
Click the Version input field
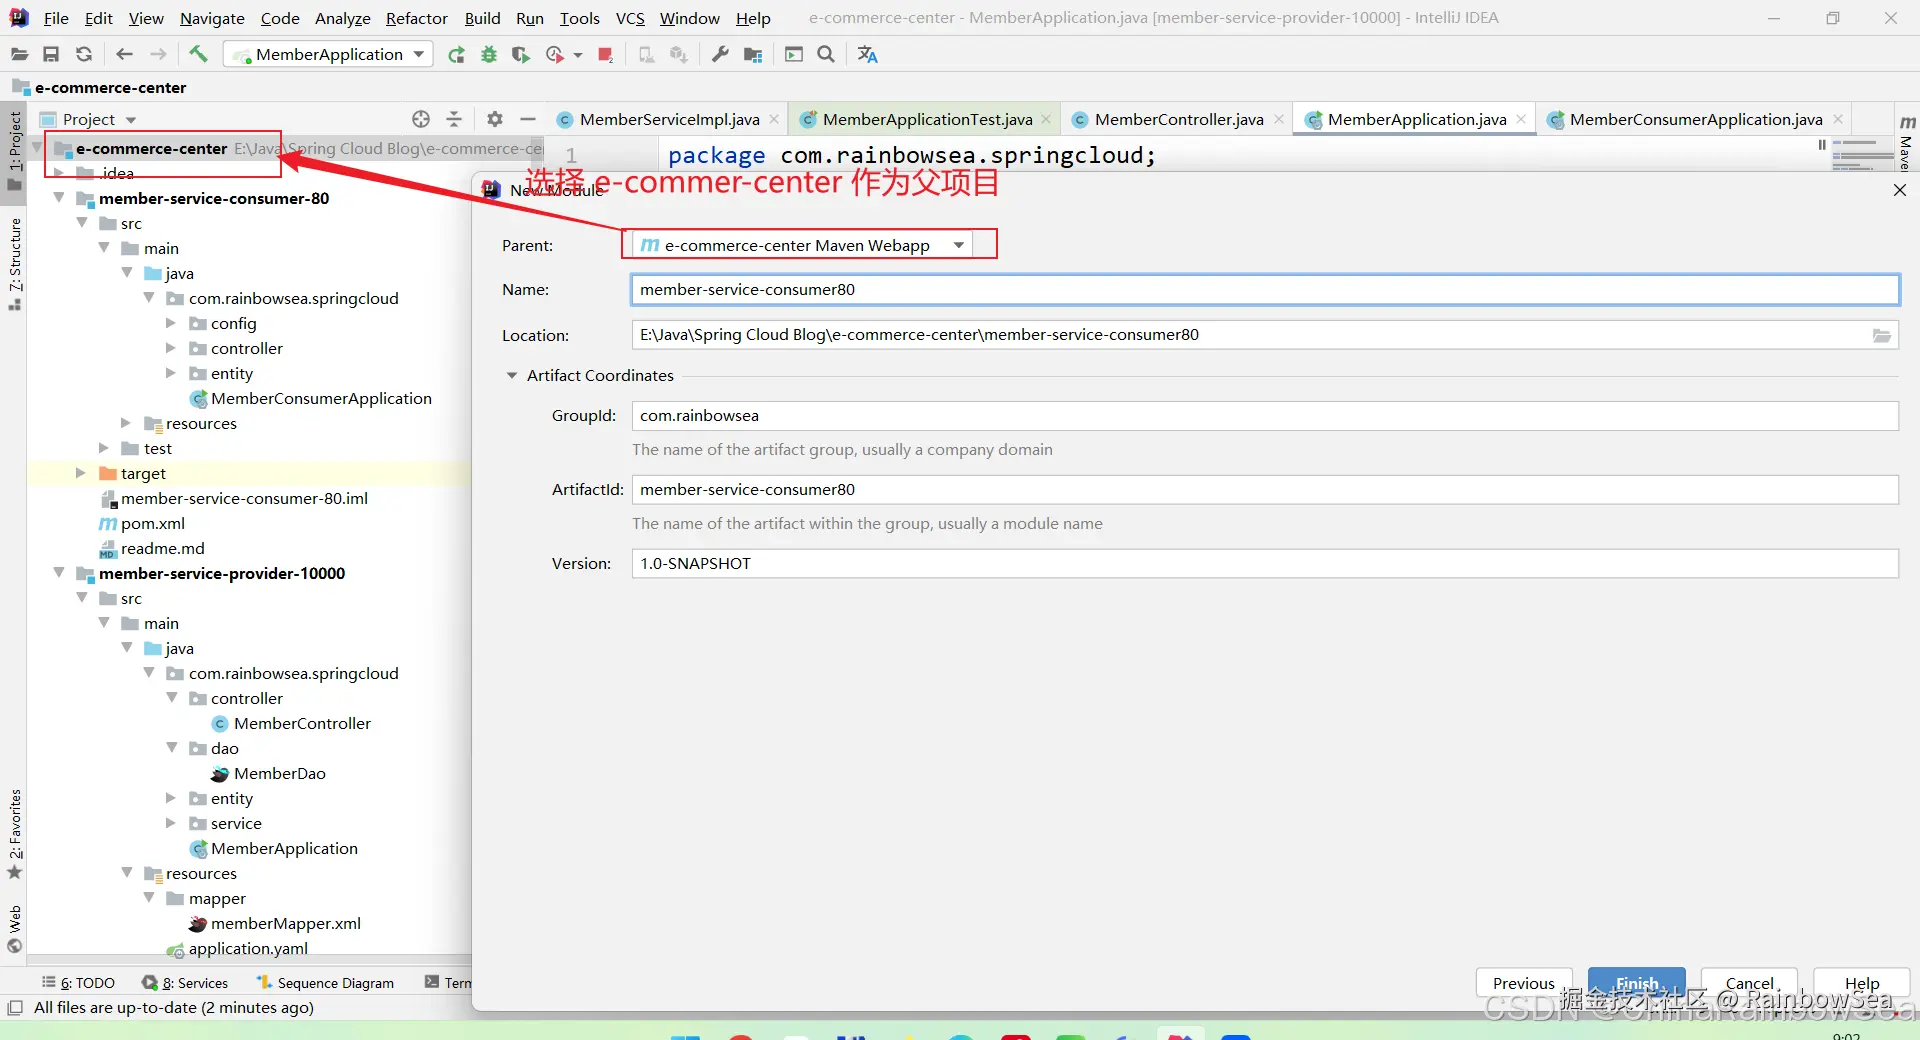tap(1265, 564)
